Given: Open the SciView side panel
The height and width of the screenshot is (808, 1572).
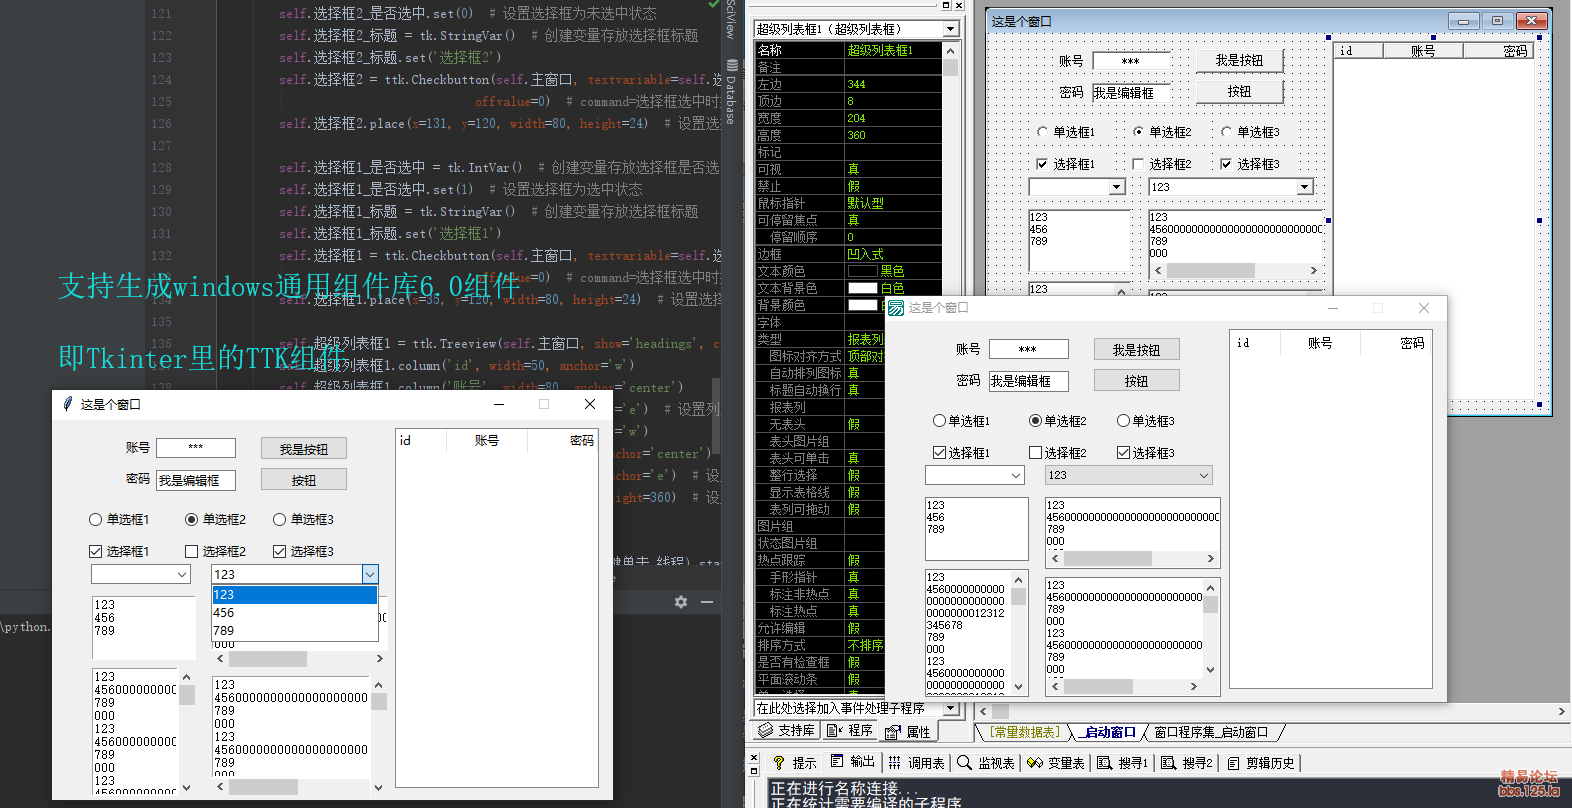Looking at the screenshot, I should [730, 19].
